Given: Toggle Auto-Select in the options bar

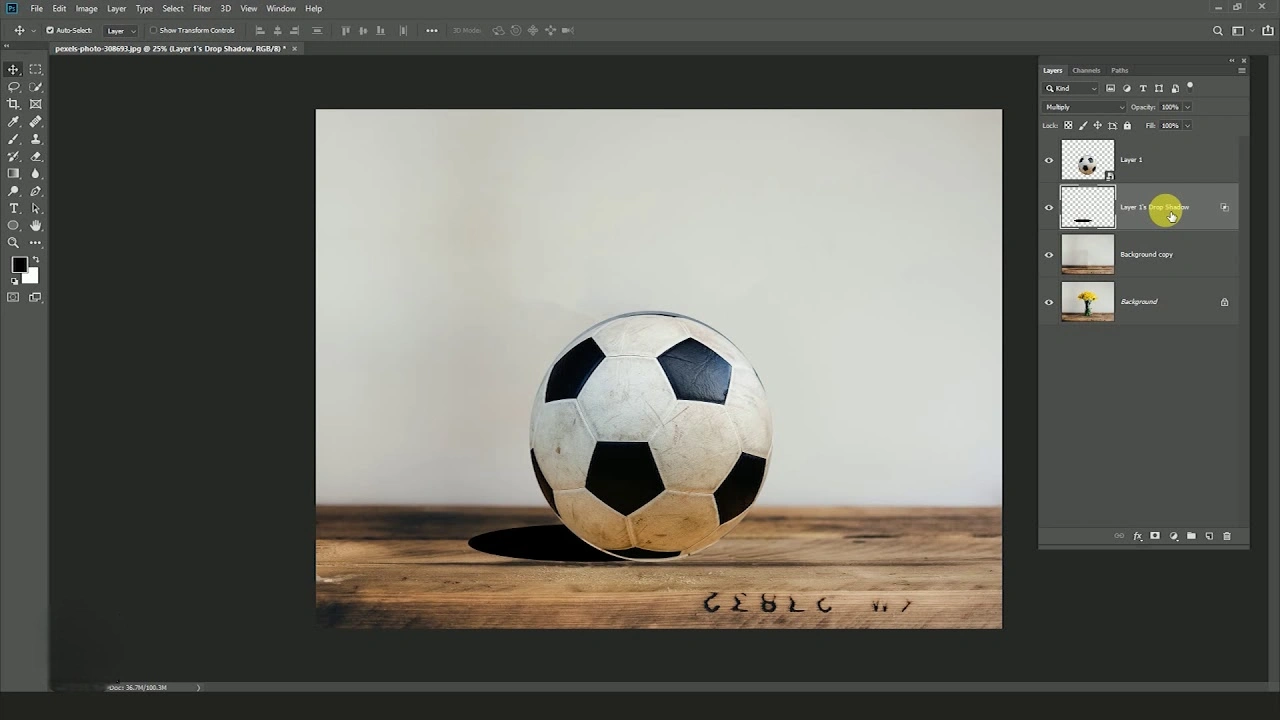Looking at the screenshot, I should point(49,30).
